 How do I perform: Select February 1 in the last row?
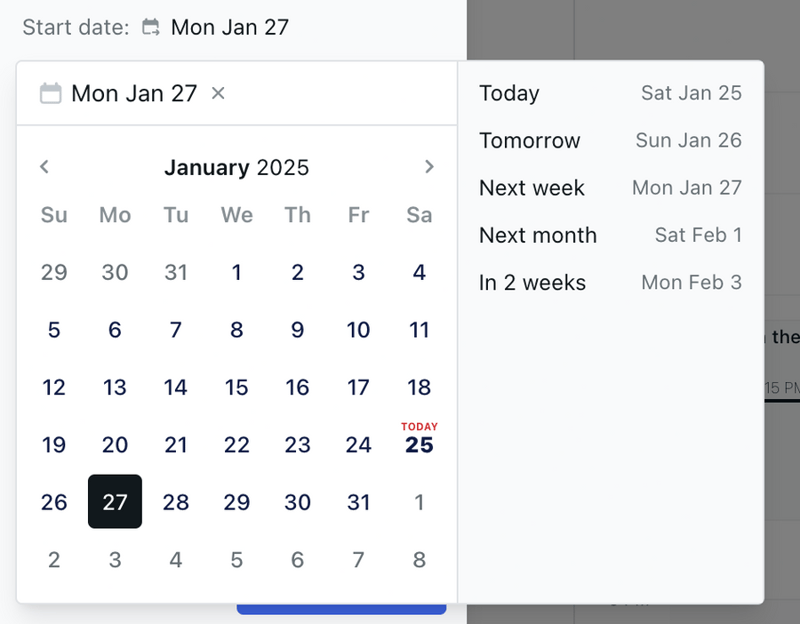pyautogui.click(x=418, y=502)
